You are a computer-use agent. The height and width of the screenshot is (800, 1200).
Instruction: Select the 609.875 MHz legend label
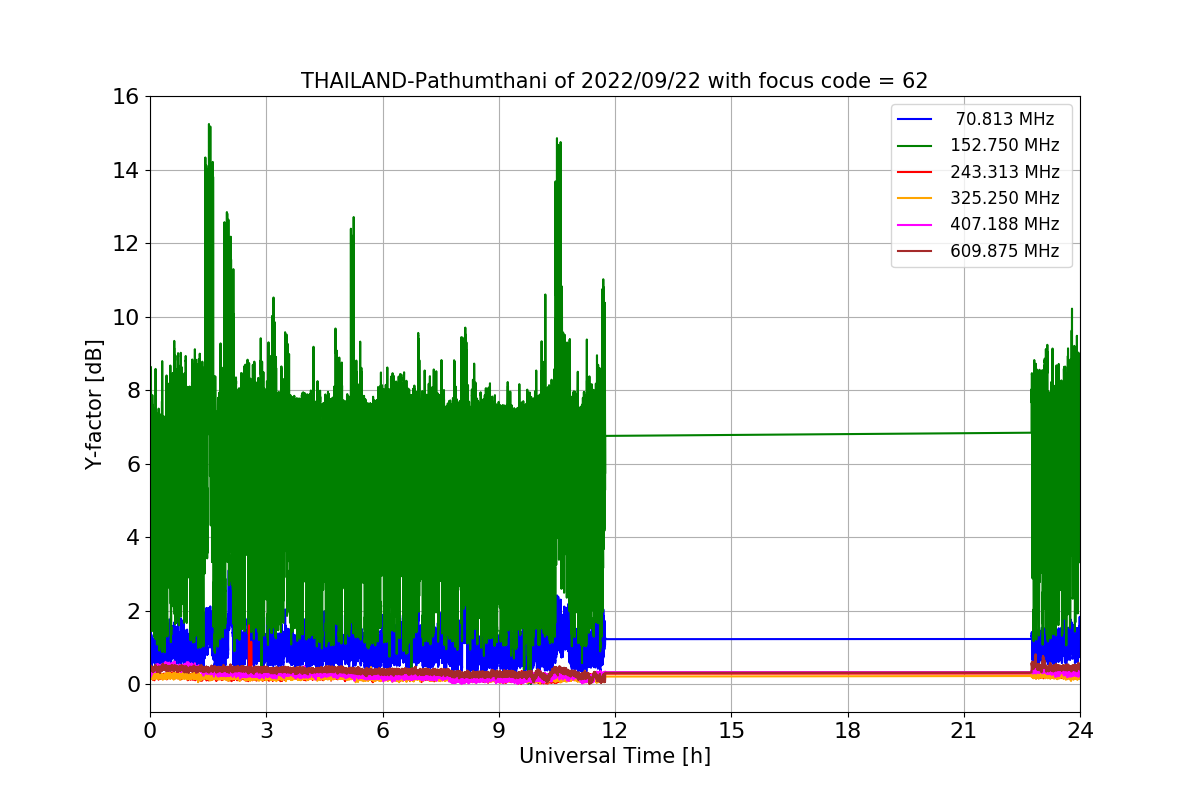1005,251
